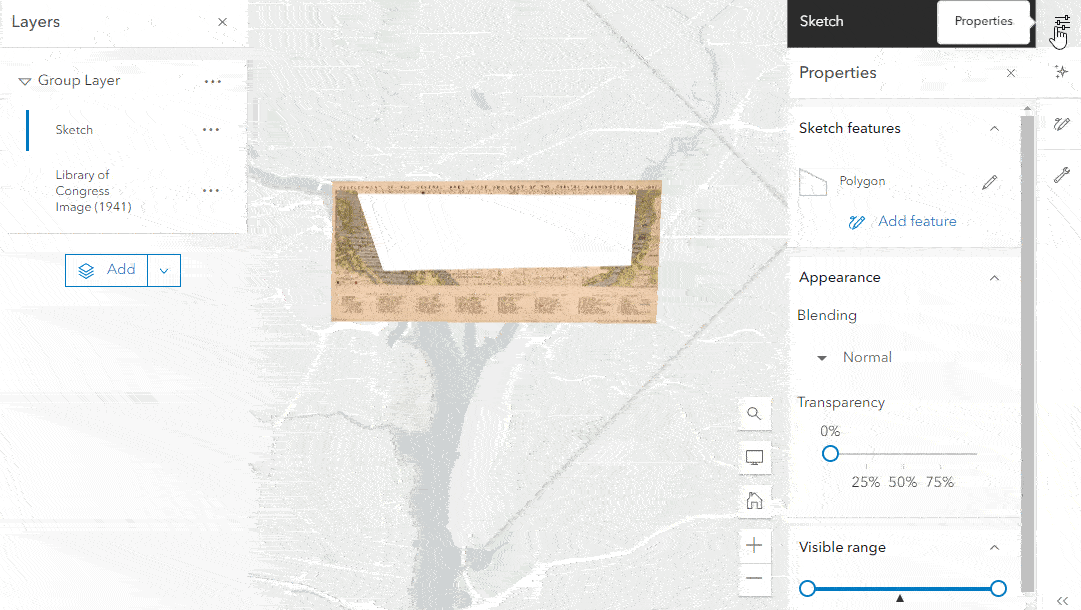Viewport: 1081px width, 610px height.
Task: Open the options menu for Group Layer
Action: pyautogui.click(x=212, y=81)
